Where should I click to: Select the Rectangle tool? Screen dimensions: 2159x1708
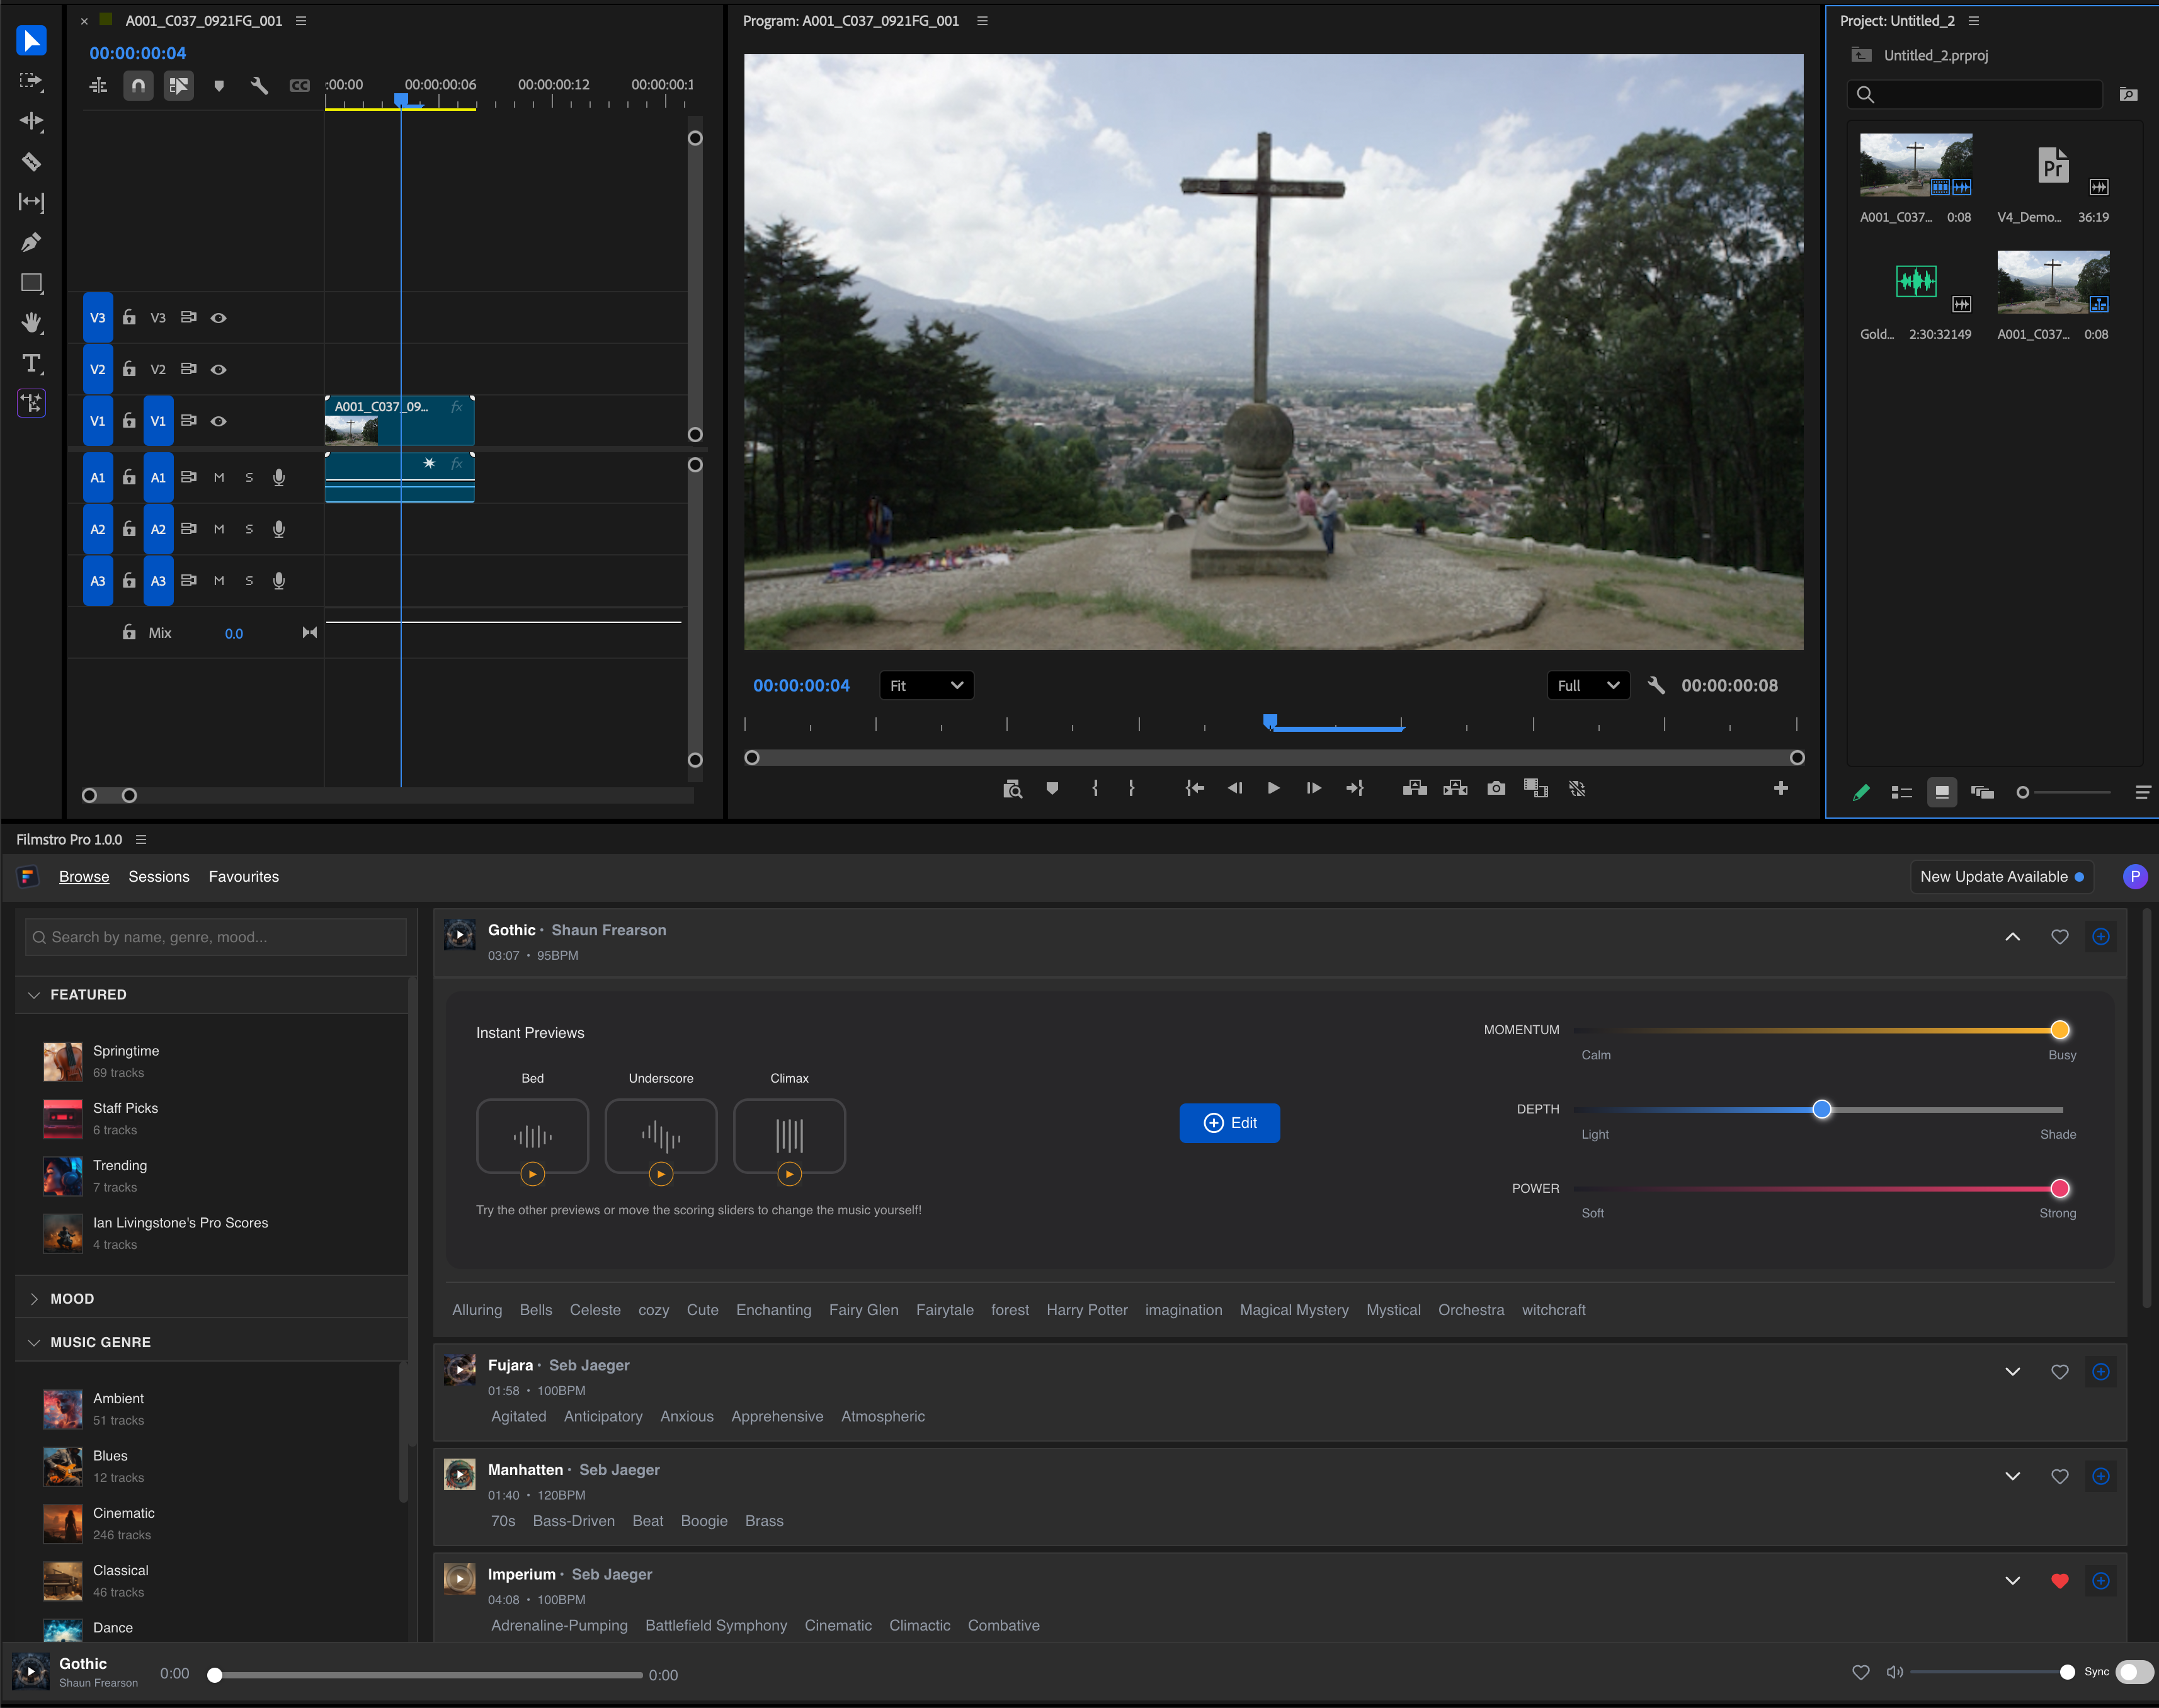31,283
